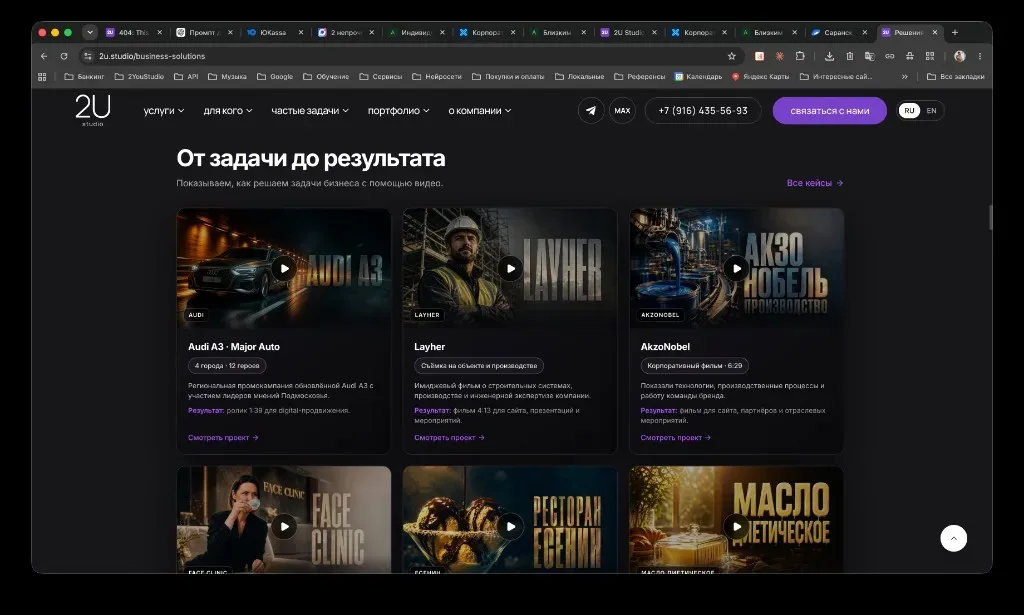Switch to the Индивид tab
The width and height of the screenshot is (1024, 615).
416,32
